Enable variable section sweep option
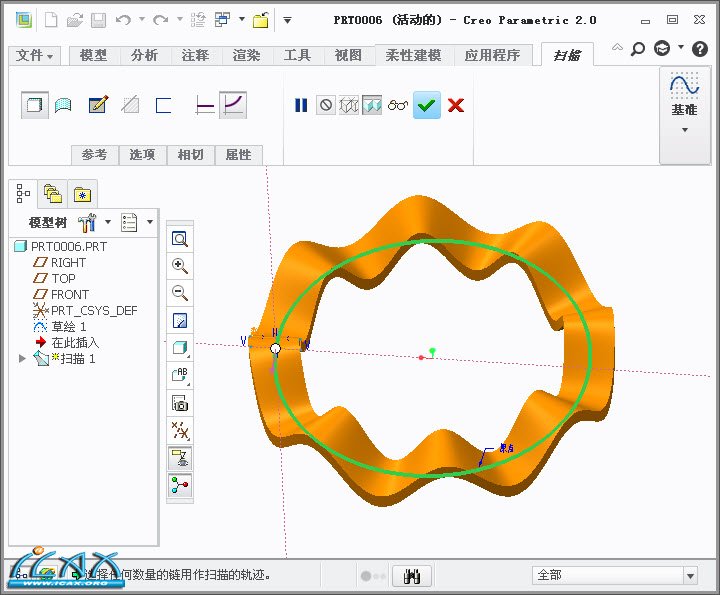The height and width of the screenshot is (595, 720). click(x=233, y=105)
